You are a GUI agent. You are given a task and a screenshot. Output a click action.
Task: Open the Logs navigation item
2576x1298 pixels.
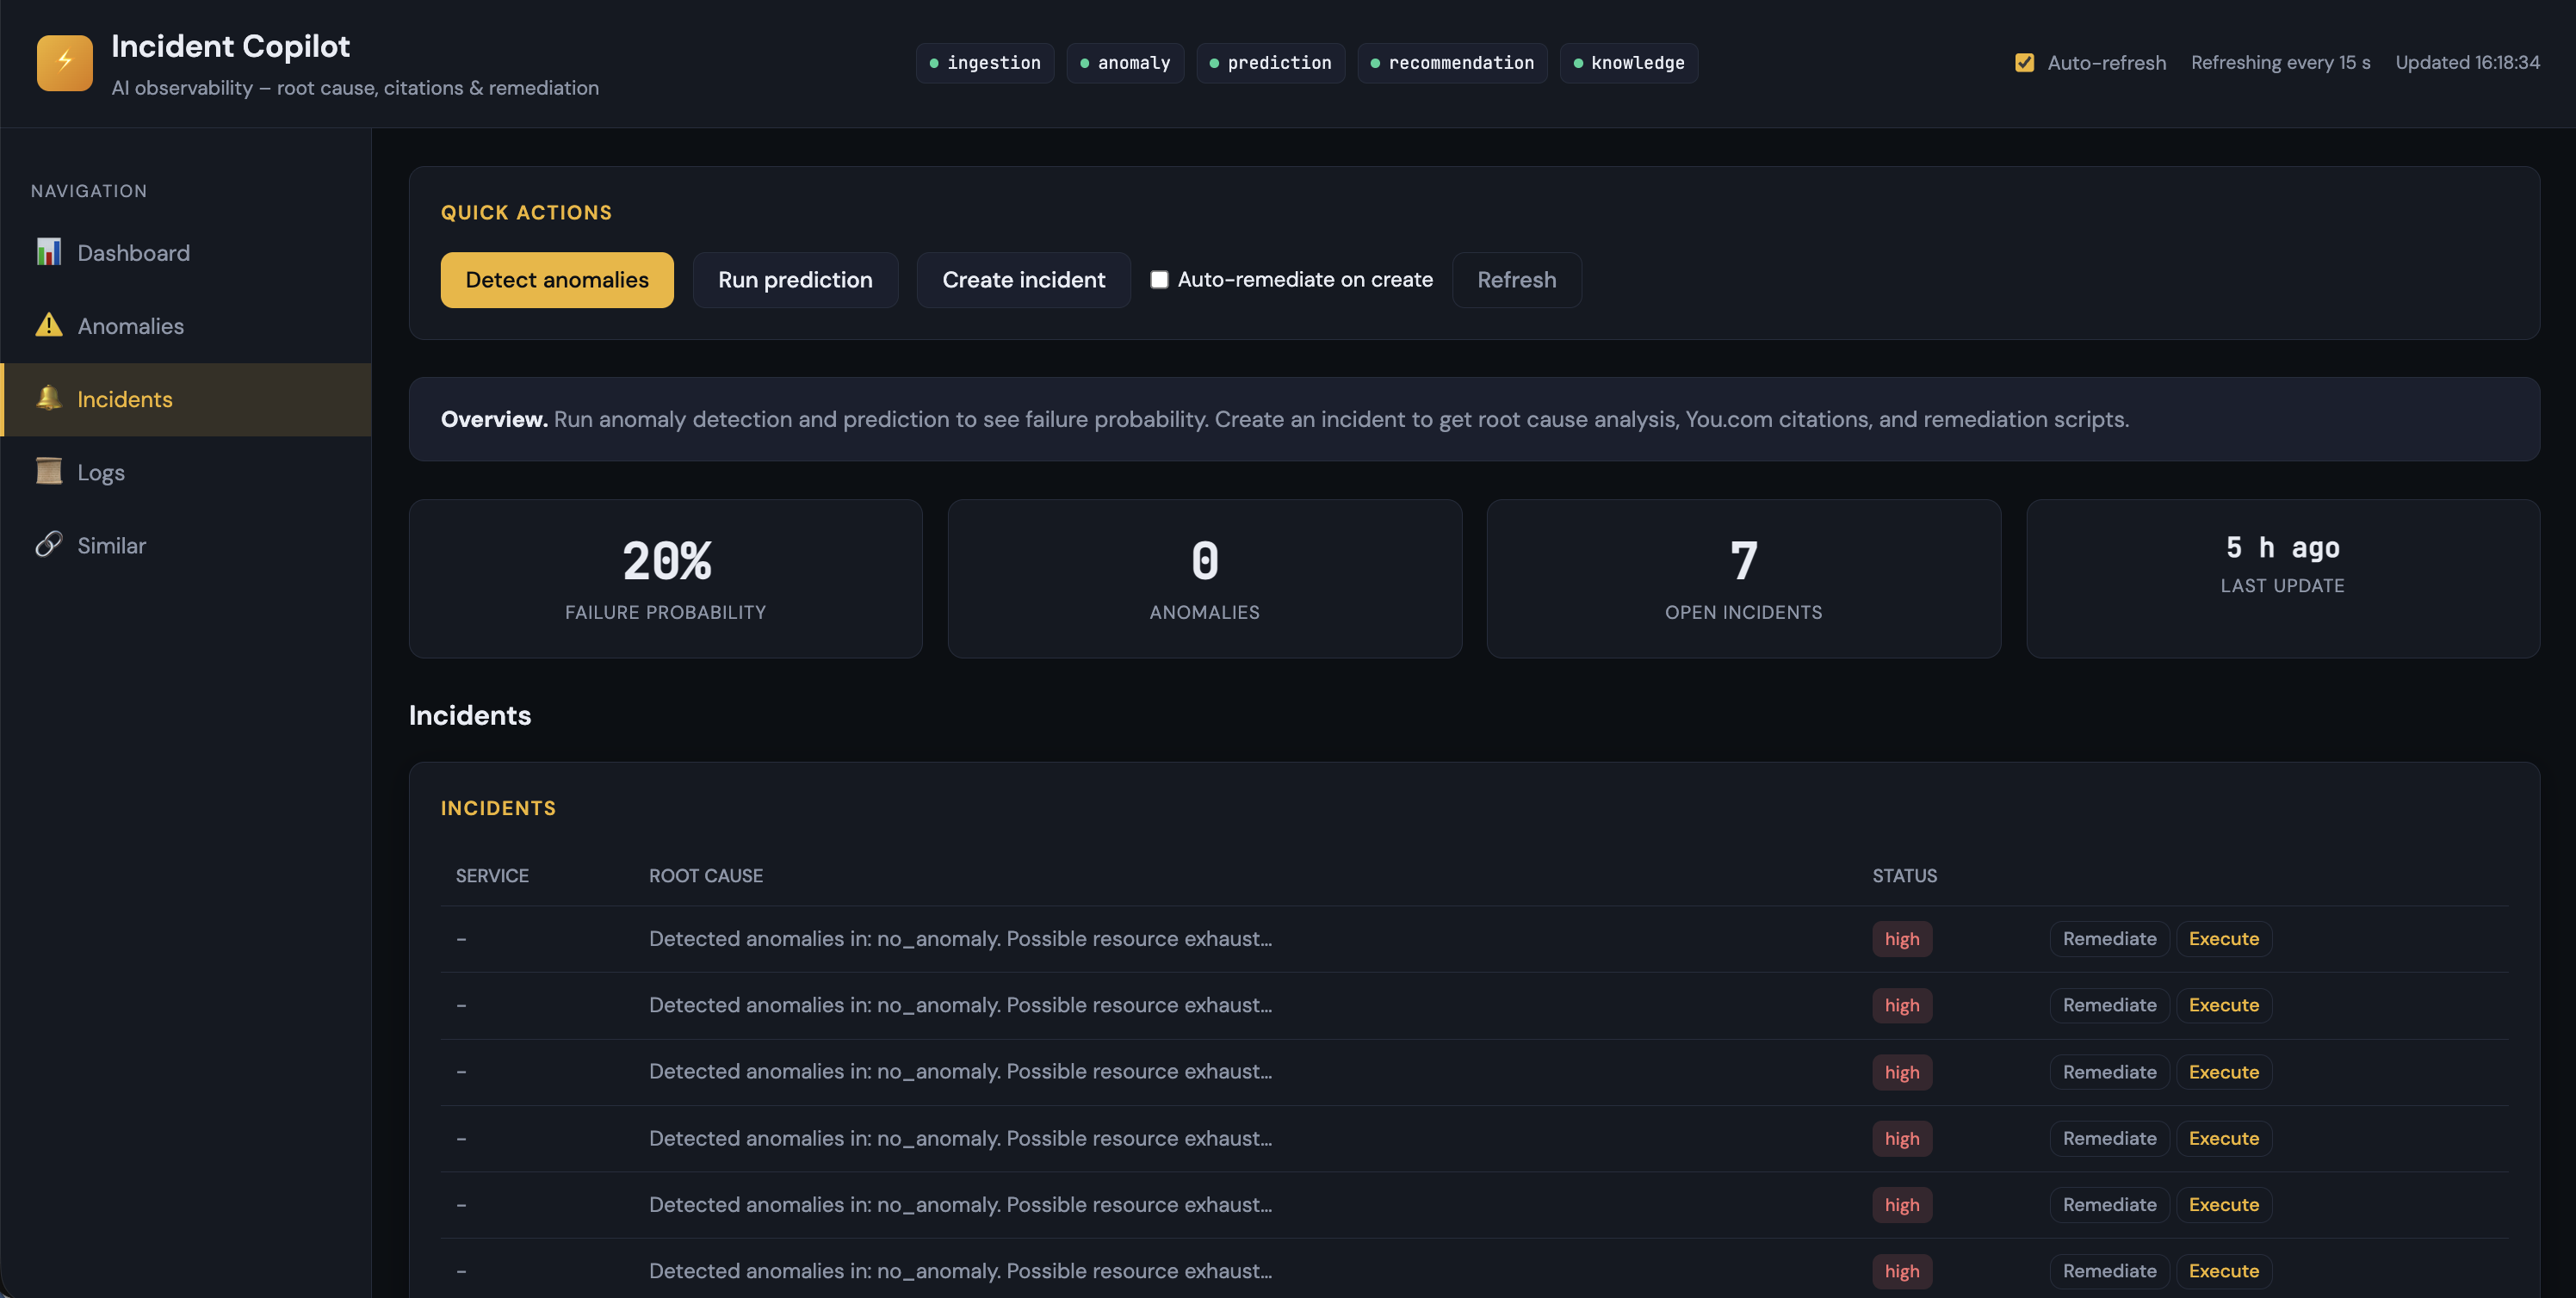[x=101, y=472]
